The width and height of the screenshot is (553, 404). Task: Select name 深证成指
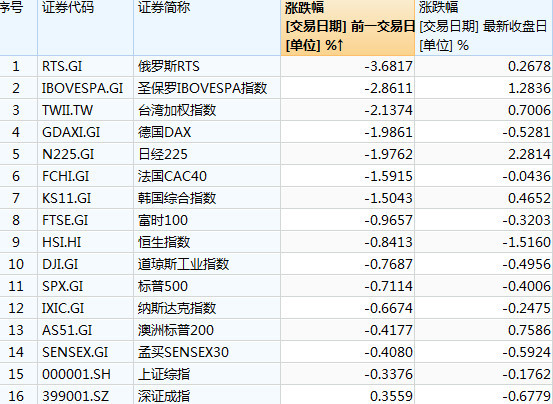pyautogui.click(x=164, y=396)
